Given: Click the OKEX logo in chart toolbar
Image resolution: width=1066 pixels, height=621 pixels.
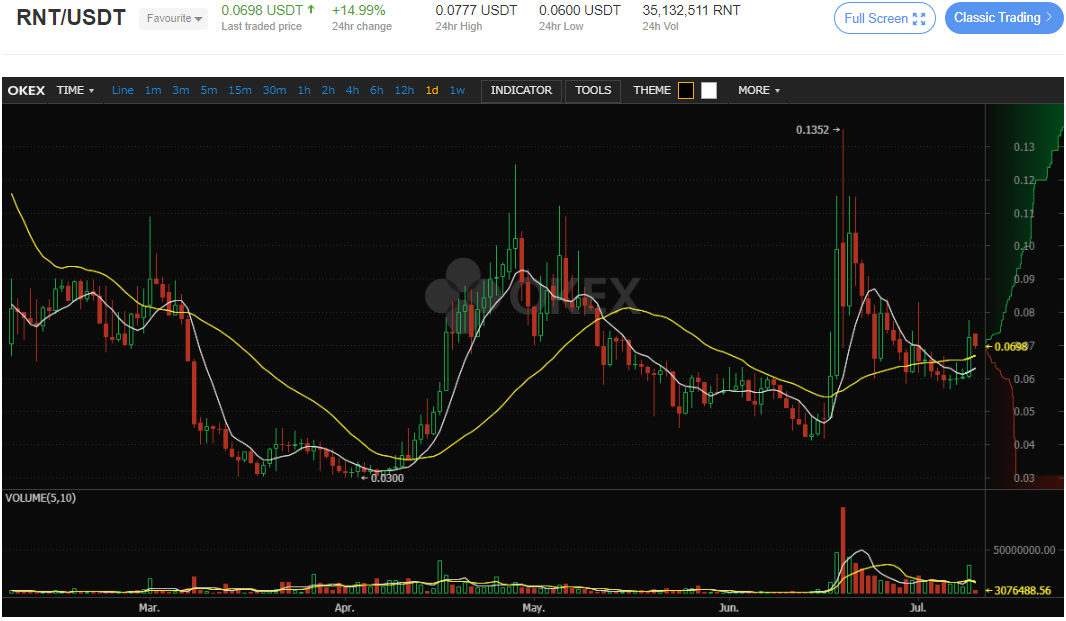Looking at the screenshot, I should [x=25, y=90].
